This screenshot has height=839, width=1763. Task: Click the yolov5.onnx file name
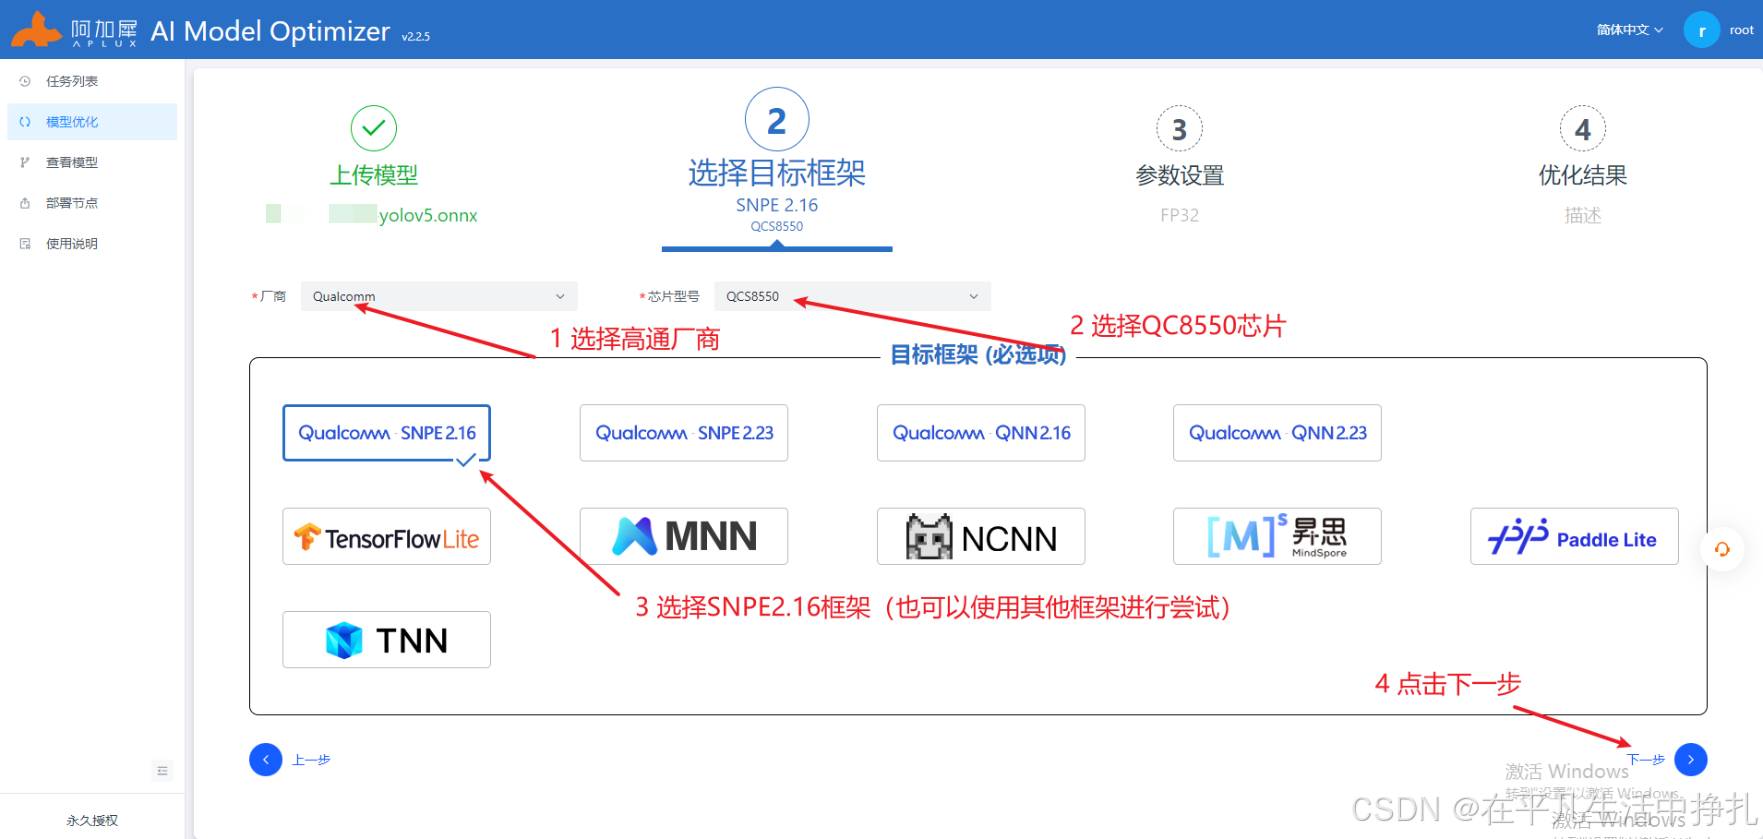click(x=428, y=215)
